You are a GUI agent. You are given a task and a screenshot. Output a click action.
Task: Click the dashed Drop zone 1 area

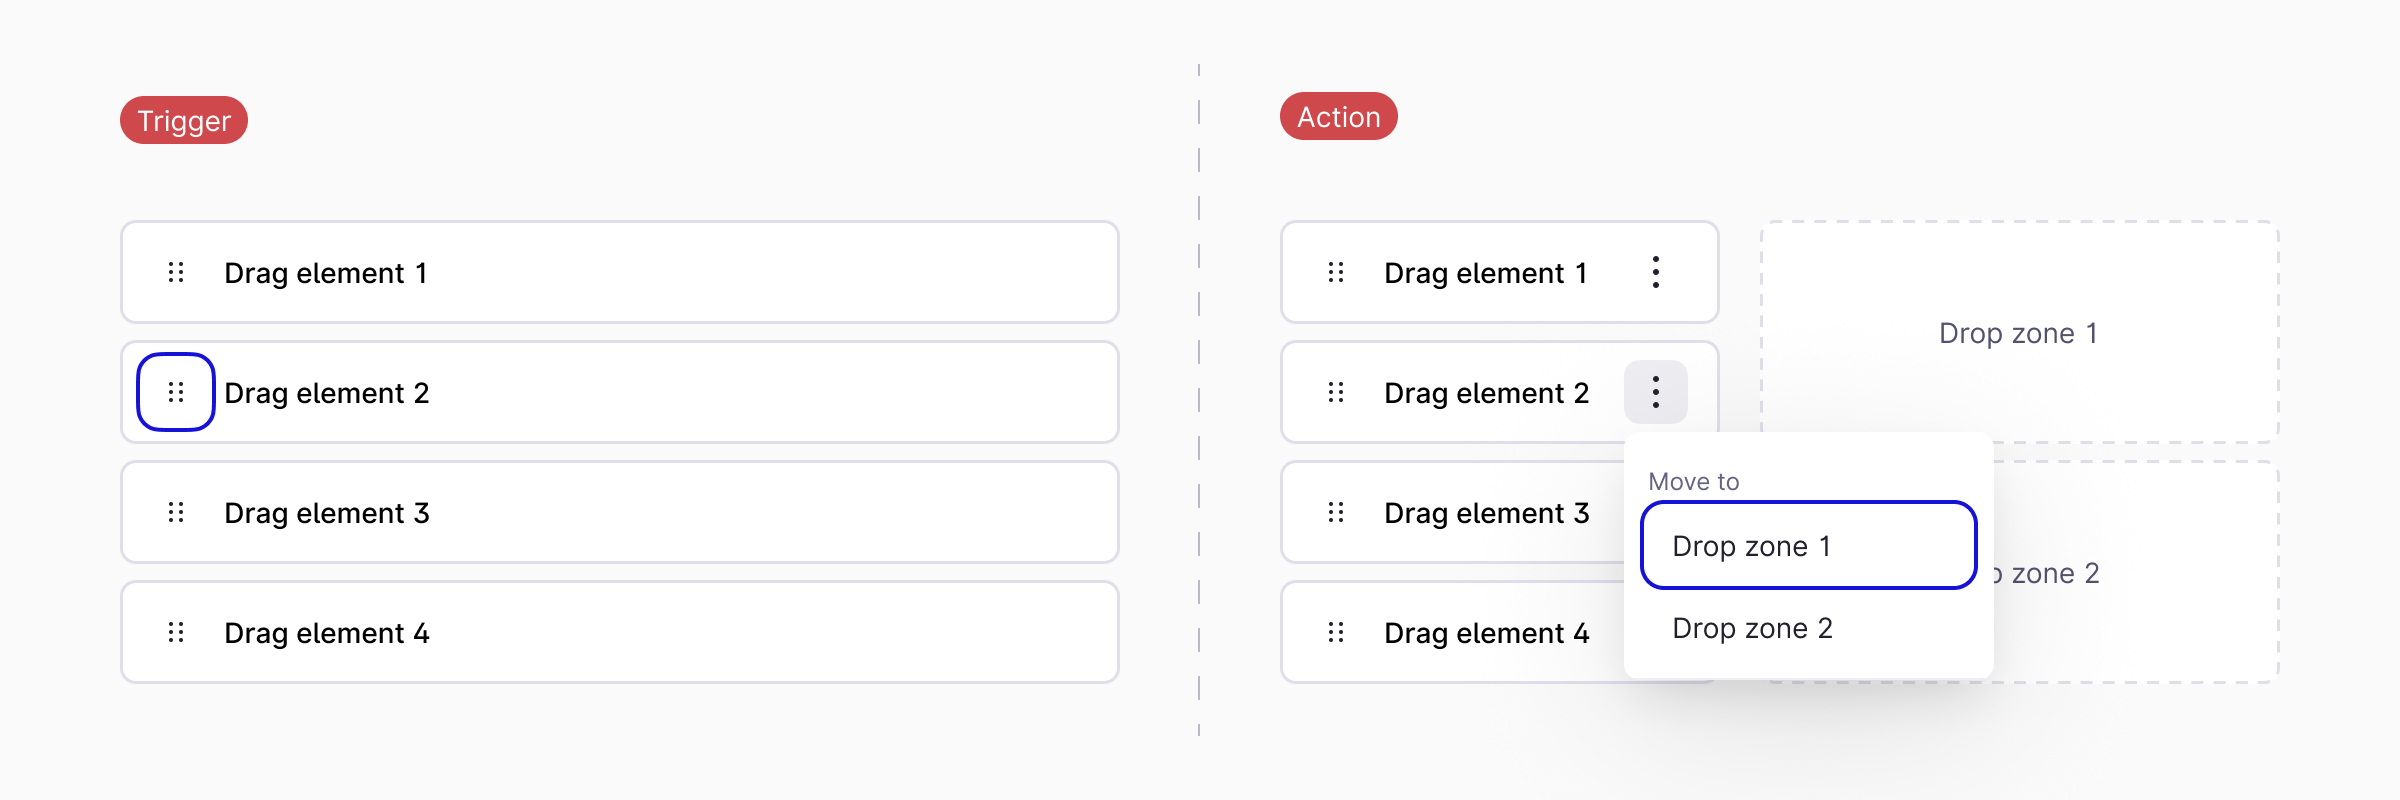(x=2019, y=332)
